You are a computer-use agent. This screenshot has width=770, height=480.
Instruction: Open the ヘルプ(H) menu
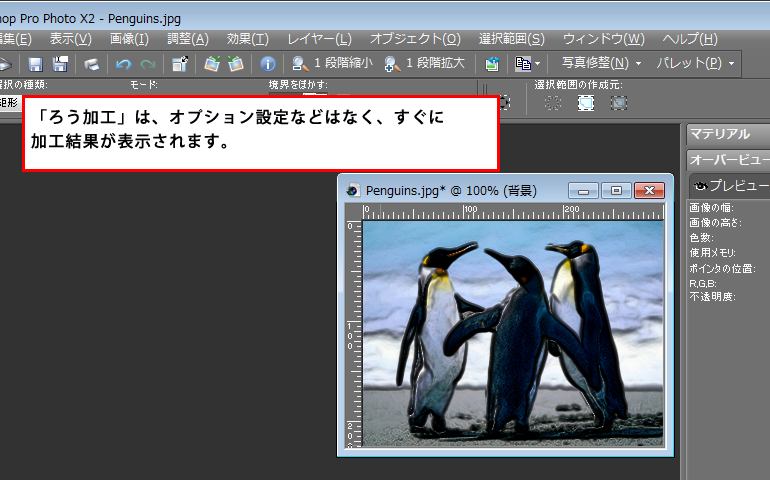[x=690, y=39]
